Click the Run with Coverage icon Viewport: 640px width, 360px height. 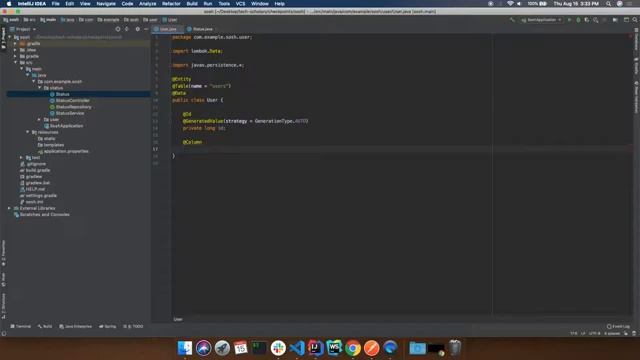pyautogui.click(x=587, y=20)
